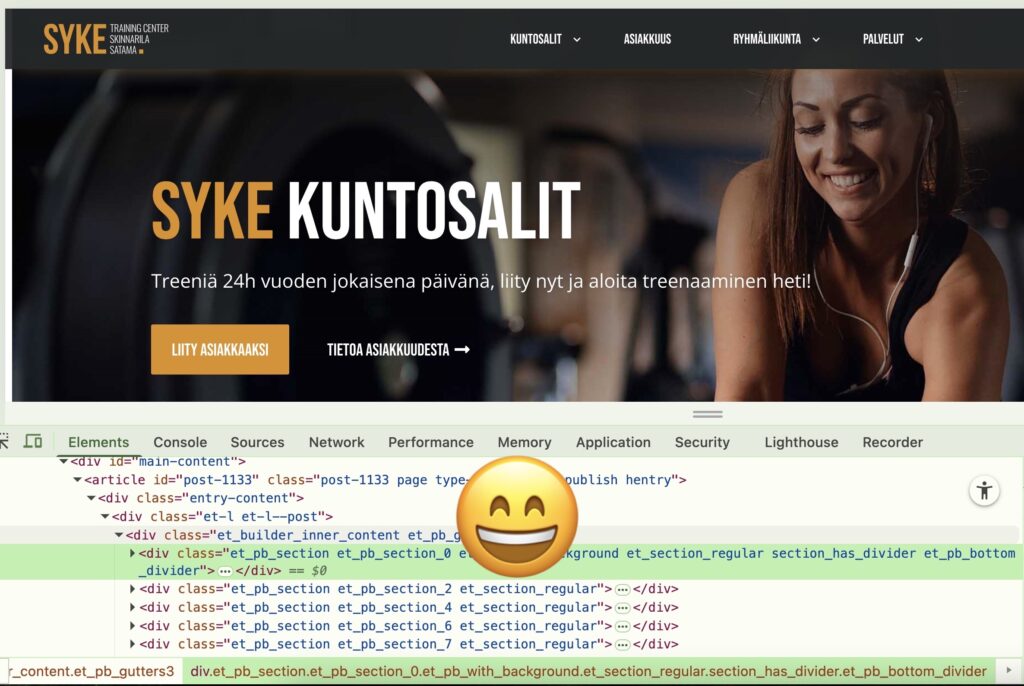1024x686 pixels.
Task: Collapse the article post-1133 node
Action: pos(77,480)
